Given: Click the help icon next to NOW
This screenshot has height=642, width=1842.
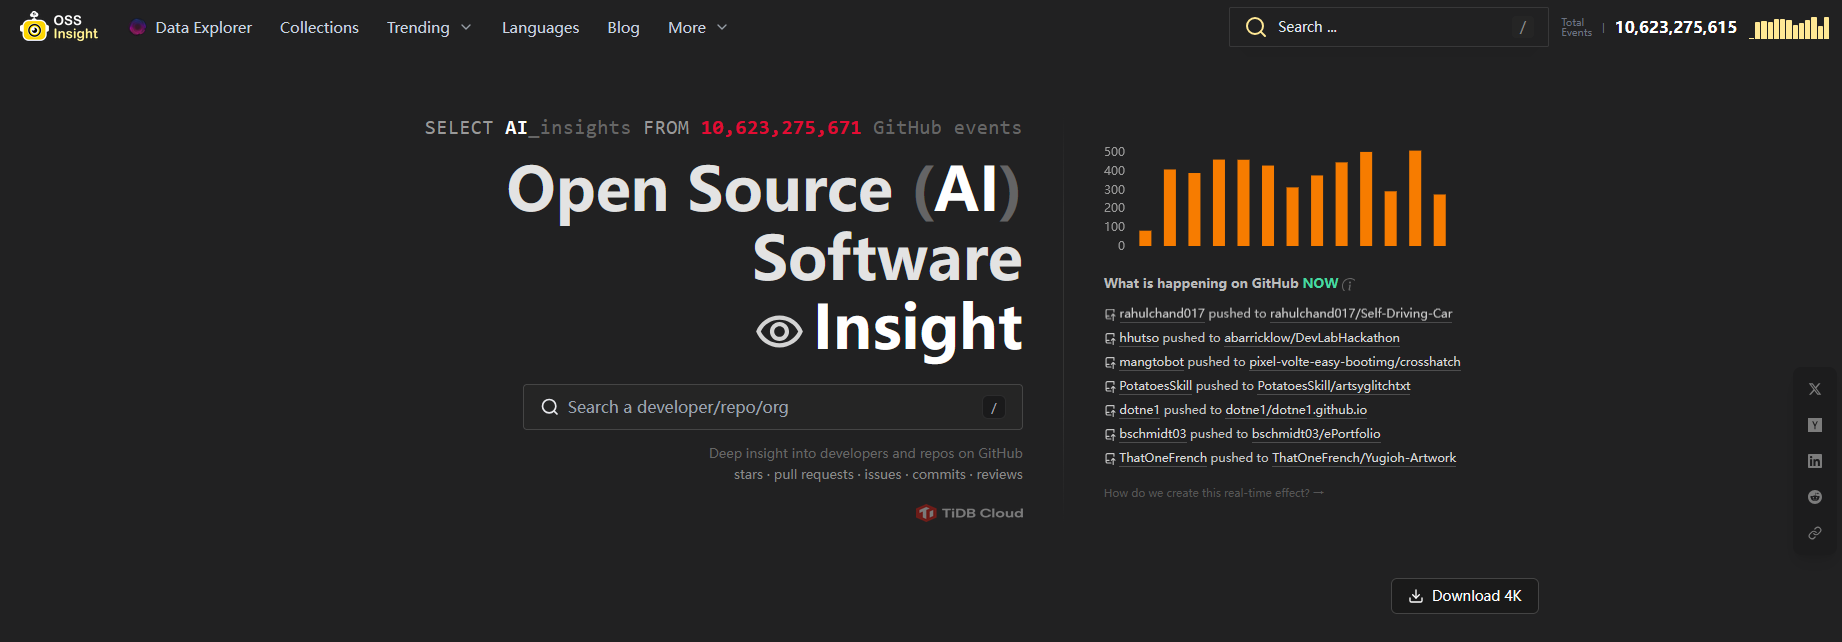Looking at the screenshot, I should pyautogui.click(x=1348, y=284).
